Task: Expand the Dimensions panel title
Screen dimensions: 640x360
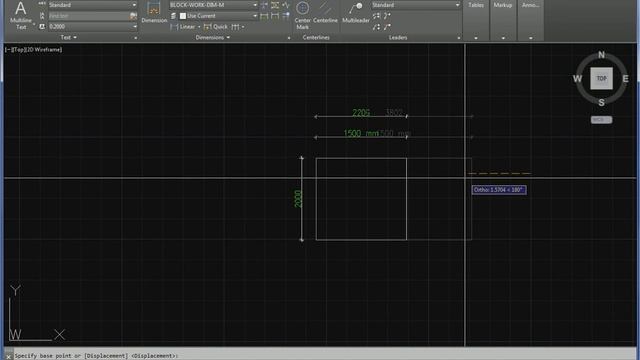Action: (x=213, y=38)
